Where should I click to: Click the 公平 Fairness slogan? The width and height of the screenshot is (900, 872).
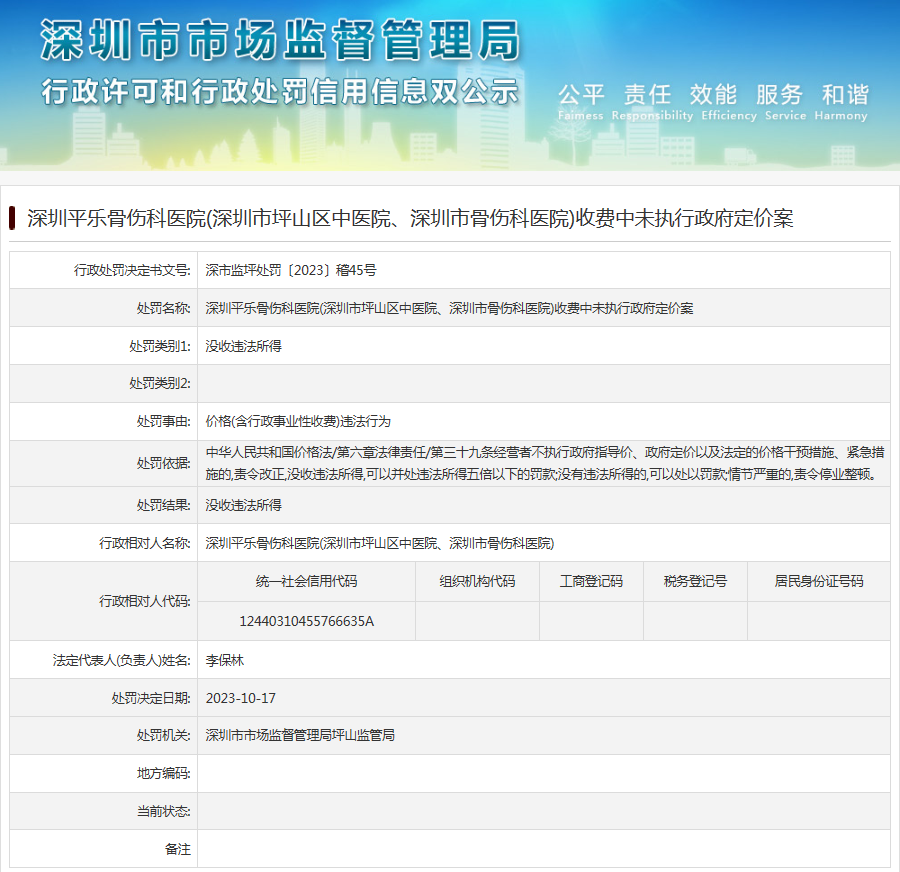coord(581,102)
